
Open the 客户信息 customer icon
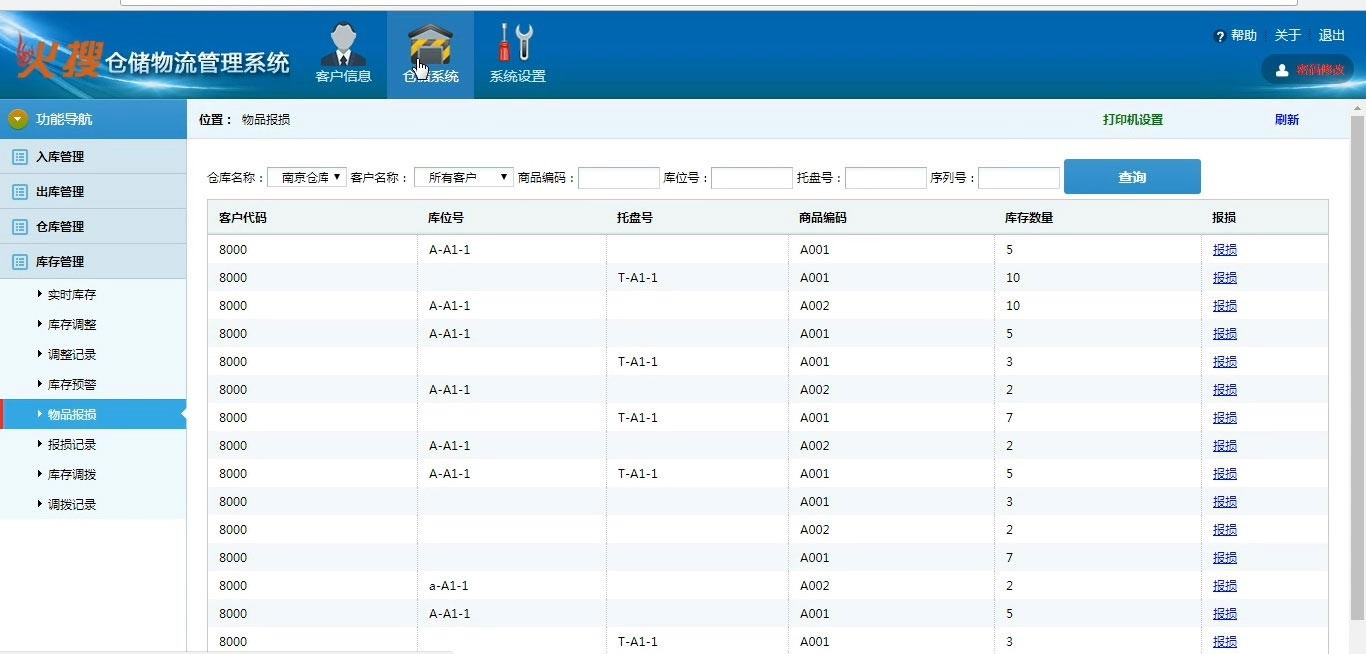tap(343, 46)
